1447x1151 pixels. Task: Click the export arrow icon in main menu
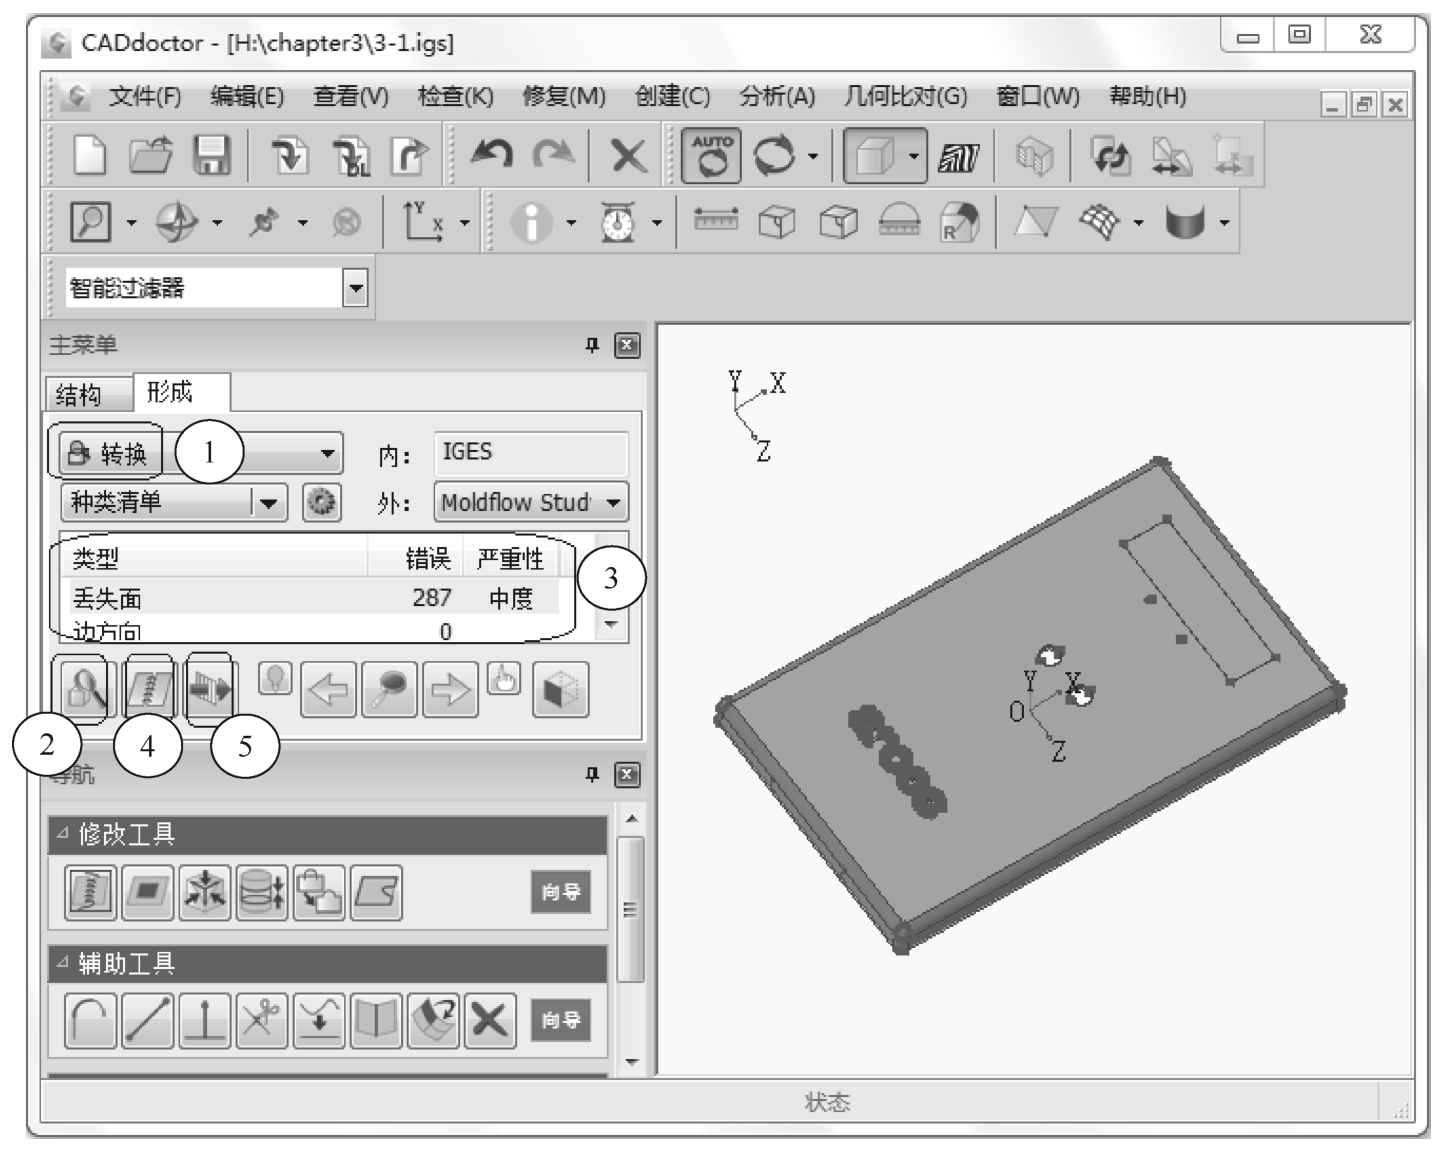[x=211, y=689]
